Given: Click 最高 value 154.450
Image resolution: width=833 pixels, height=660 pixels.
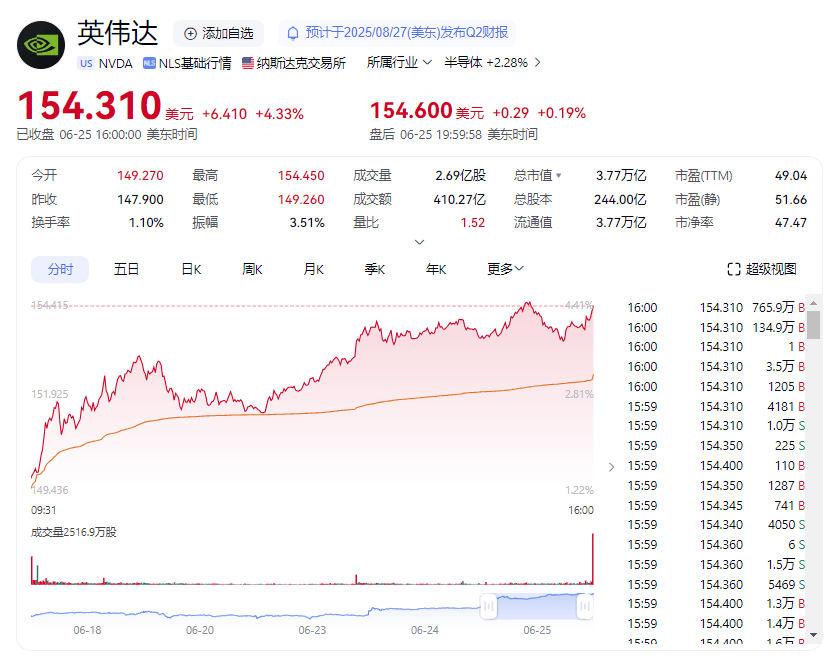Looking at the screenshot, I should pos(301,176).
